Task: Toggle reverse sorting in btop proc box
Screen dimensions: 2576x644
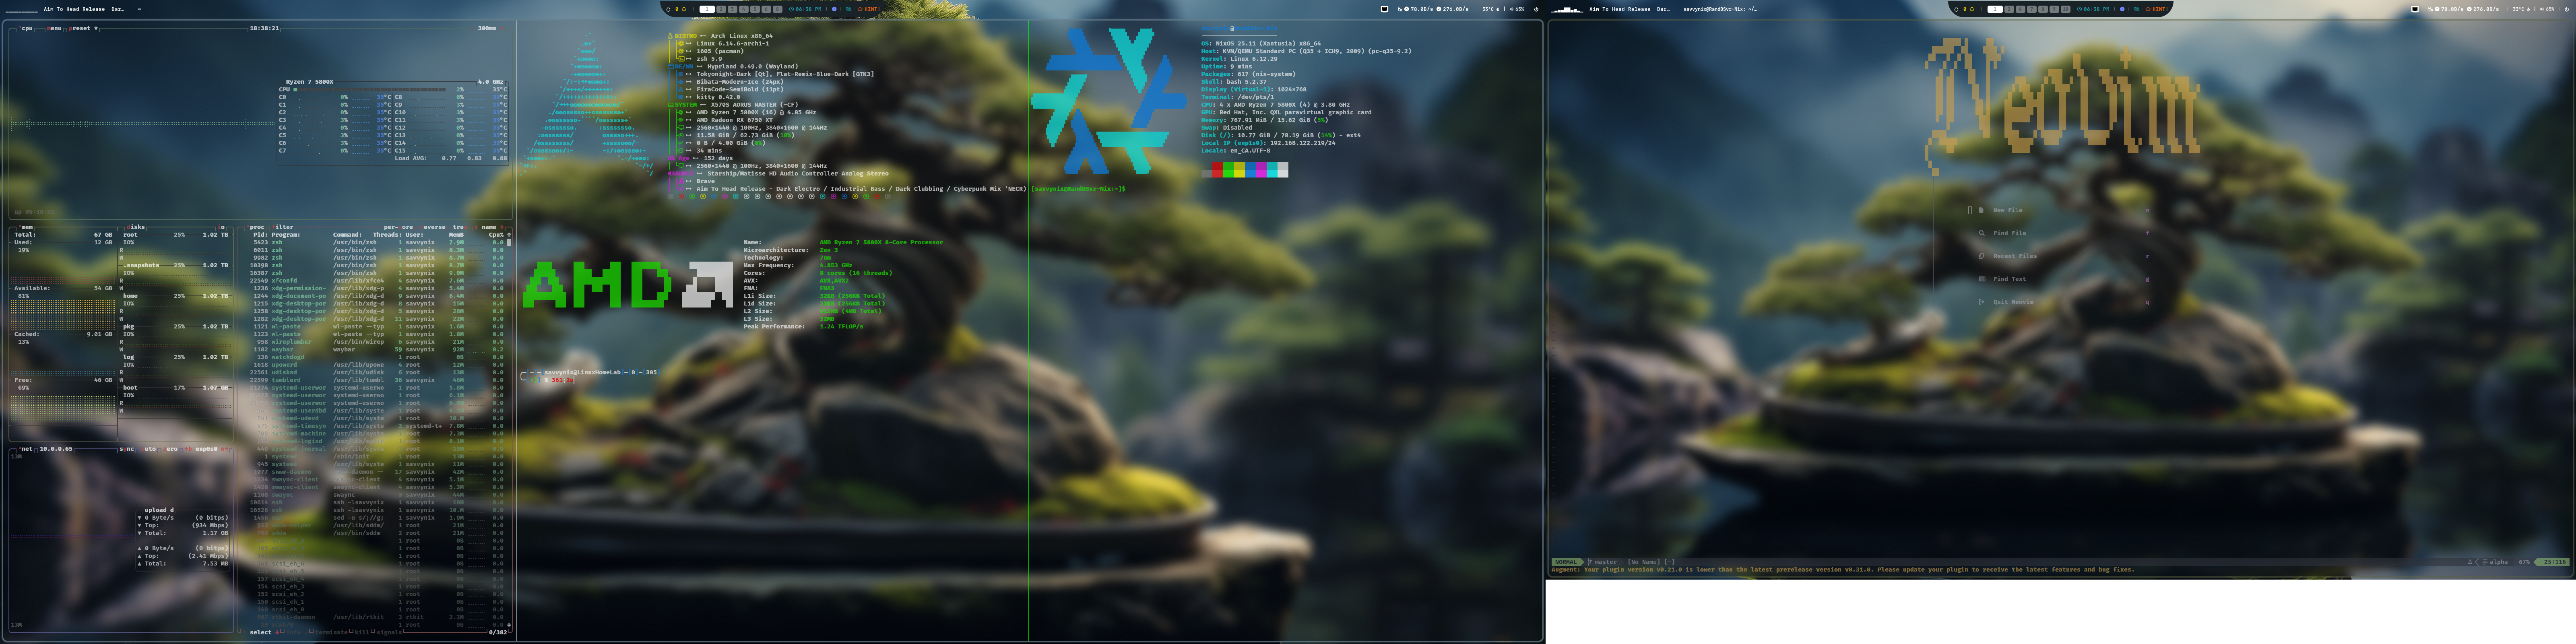Action: (434, 227)
